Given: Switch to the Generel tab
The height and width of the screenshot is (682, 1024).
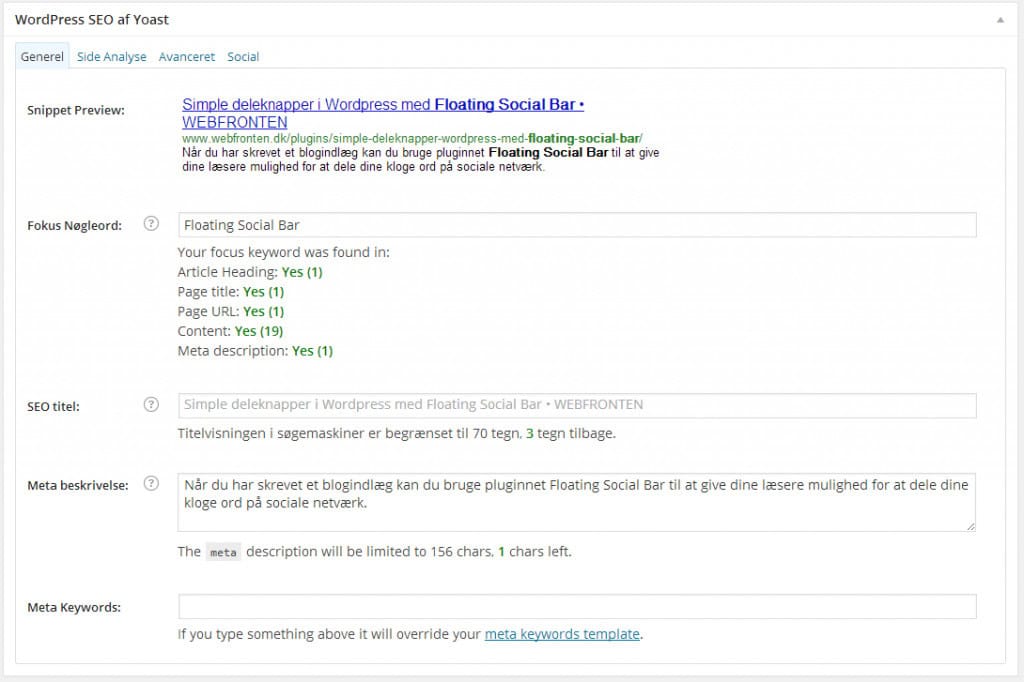Looking at the screenshot, I should point(42,57).
